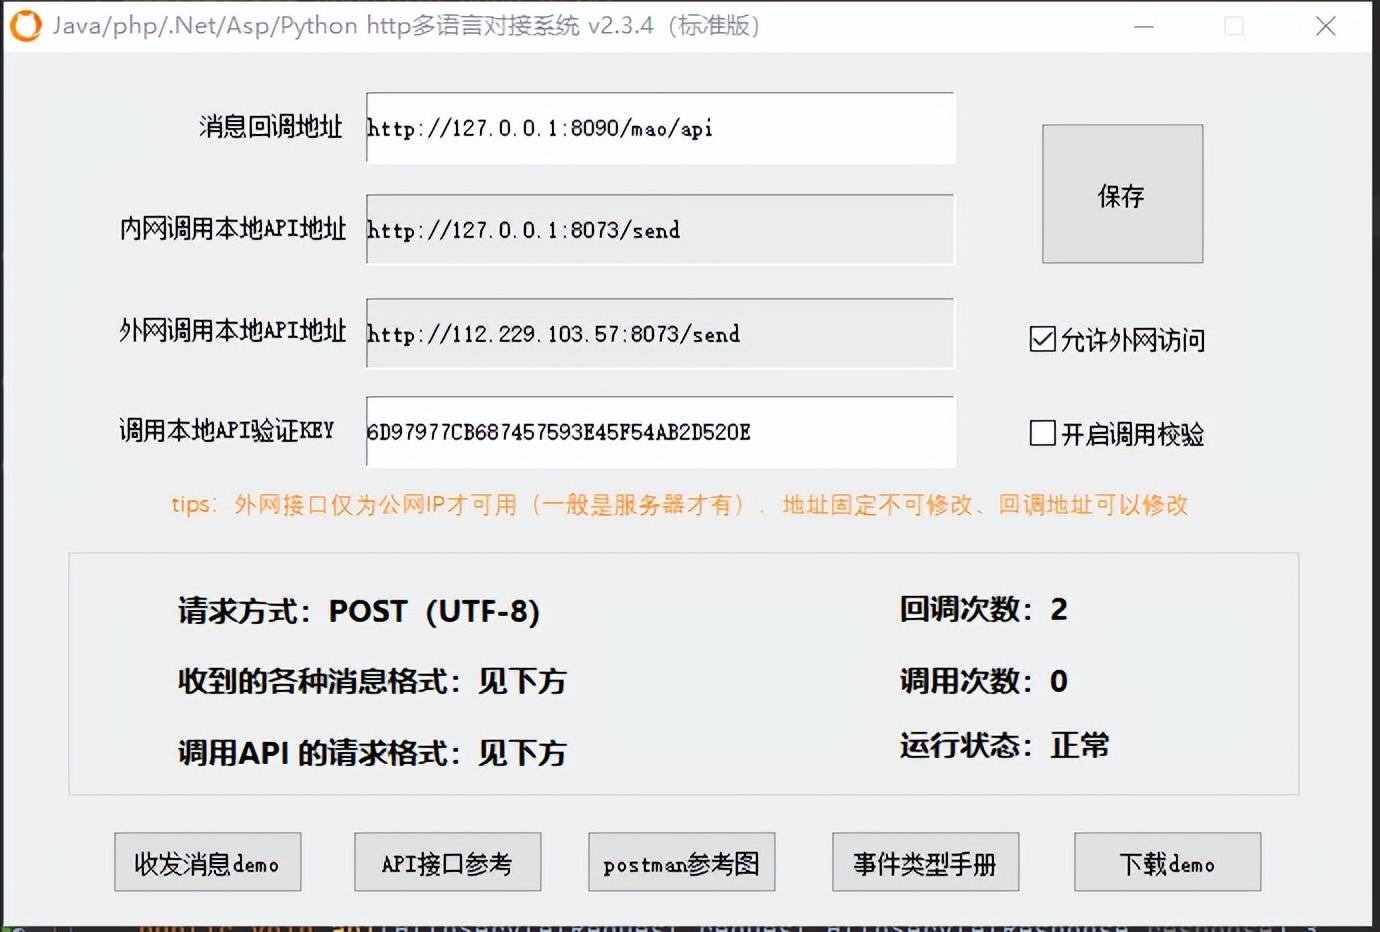The image size is (1380, 932).
Task: Uncheck the 允许外网访问 checkbox
Action: 1042,340
